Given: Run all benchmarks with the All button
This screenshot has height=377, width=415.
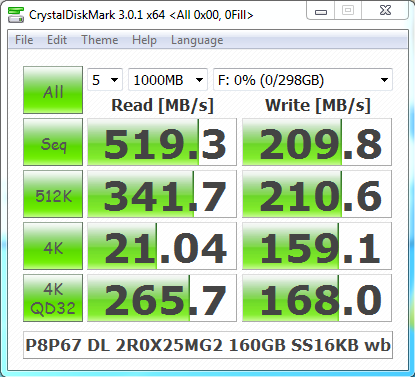Looking at the screenshot, I should pos(53,90).
